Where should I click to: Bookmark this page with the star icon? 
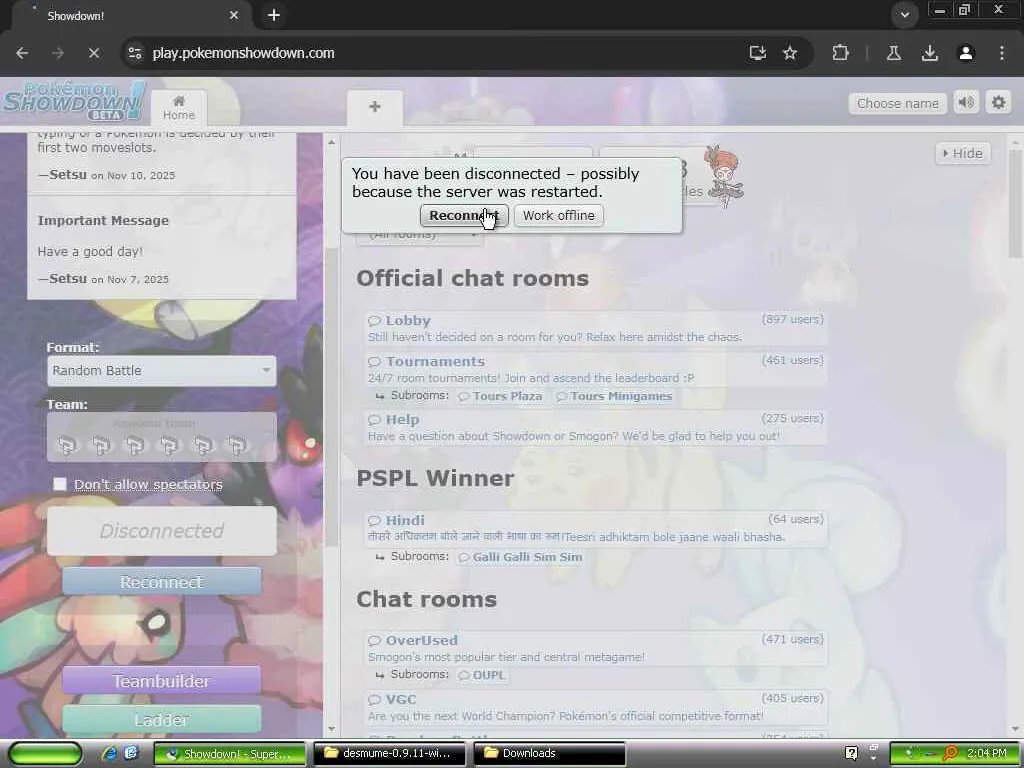pos(790,53)
